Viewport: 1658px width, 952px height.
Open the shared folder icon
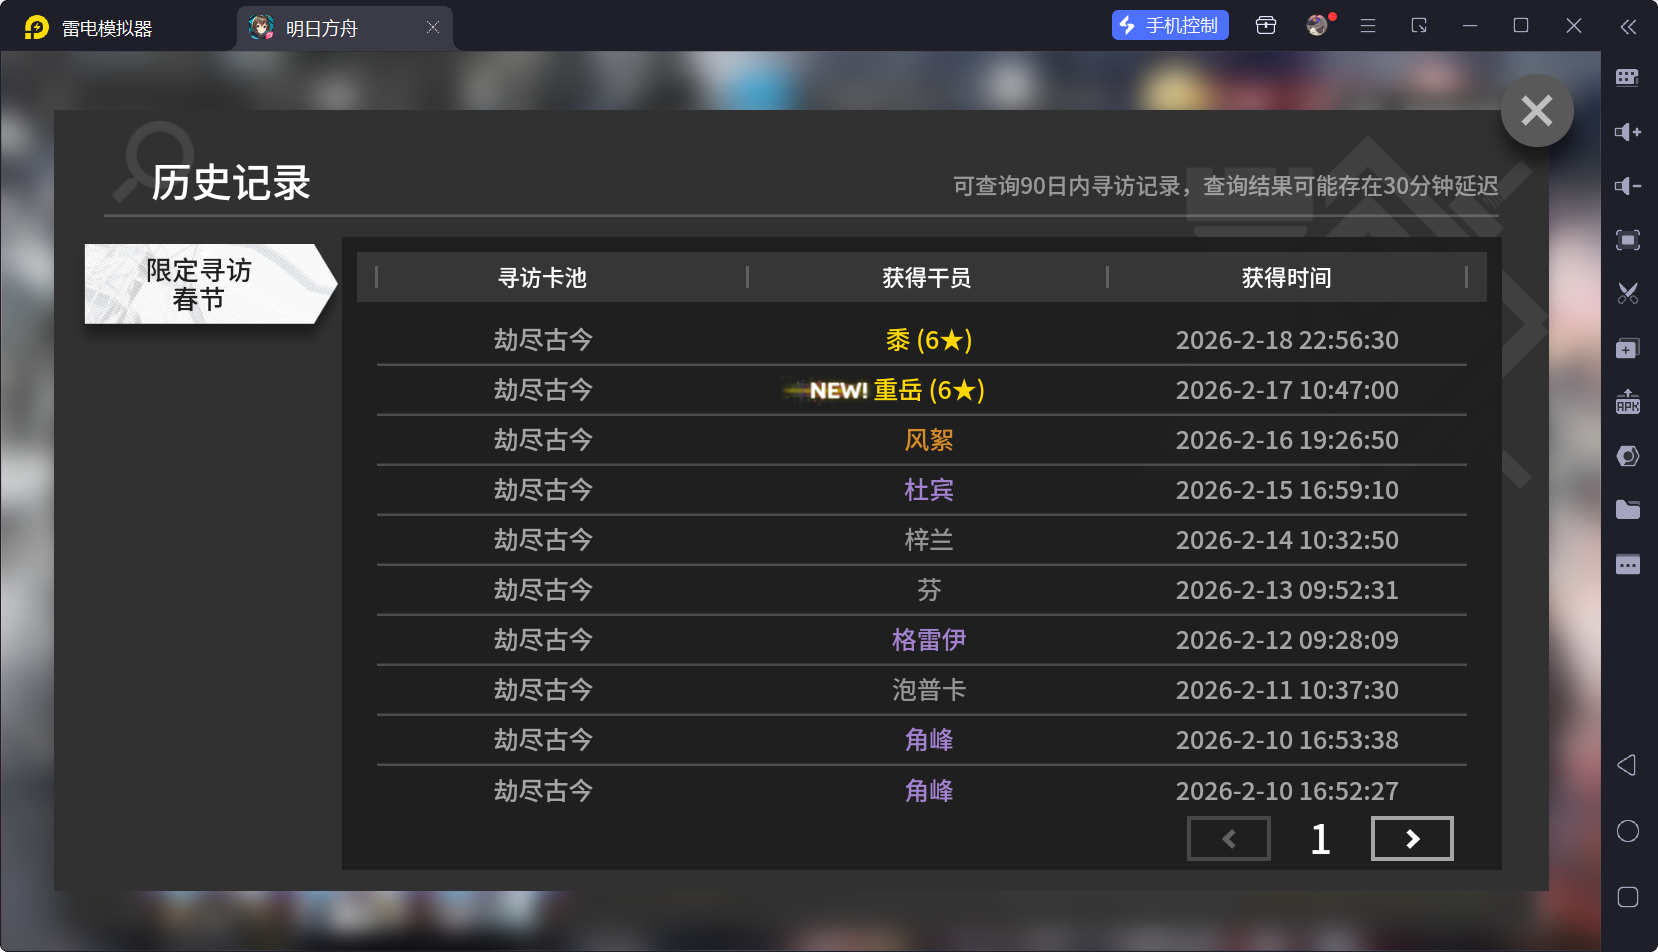pyautogui.click(x=1627, y=510)
